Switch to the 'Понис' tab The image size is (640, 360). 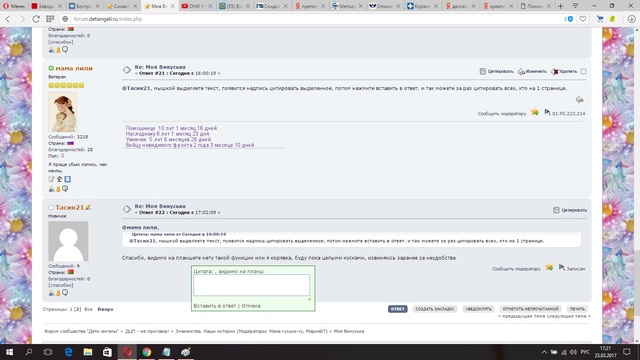click(x=535, y=6)
